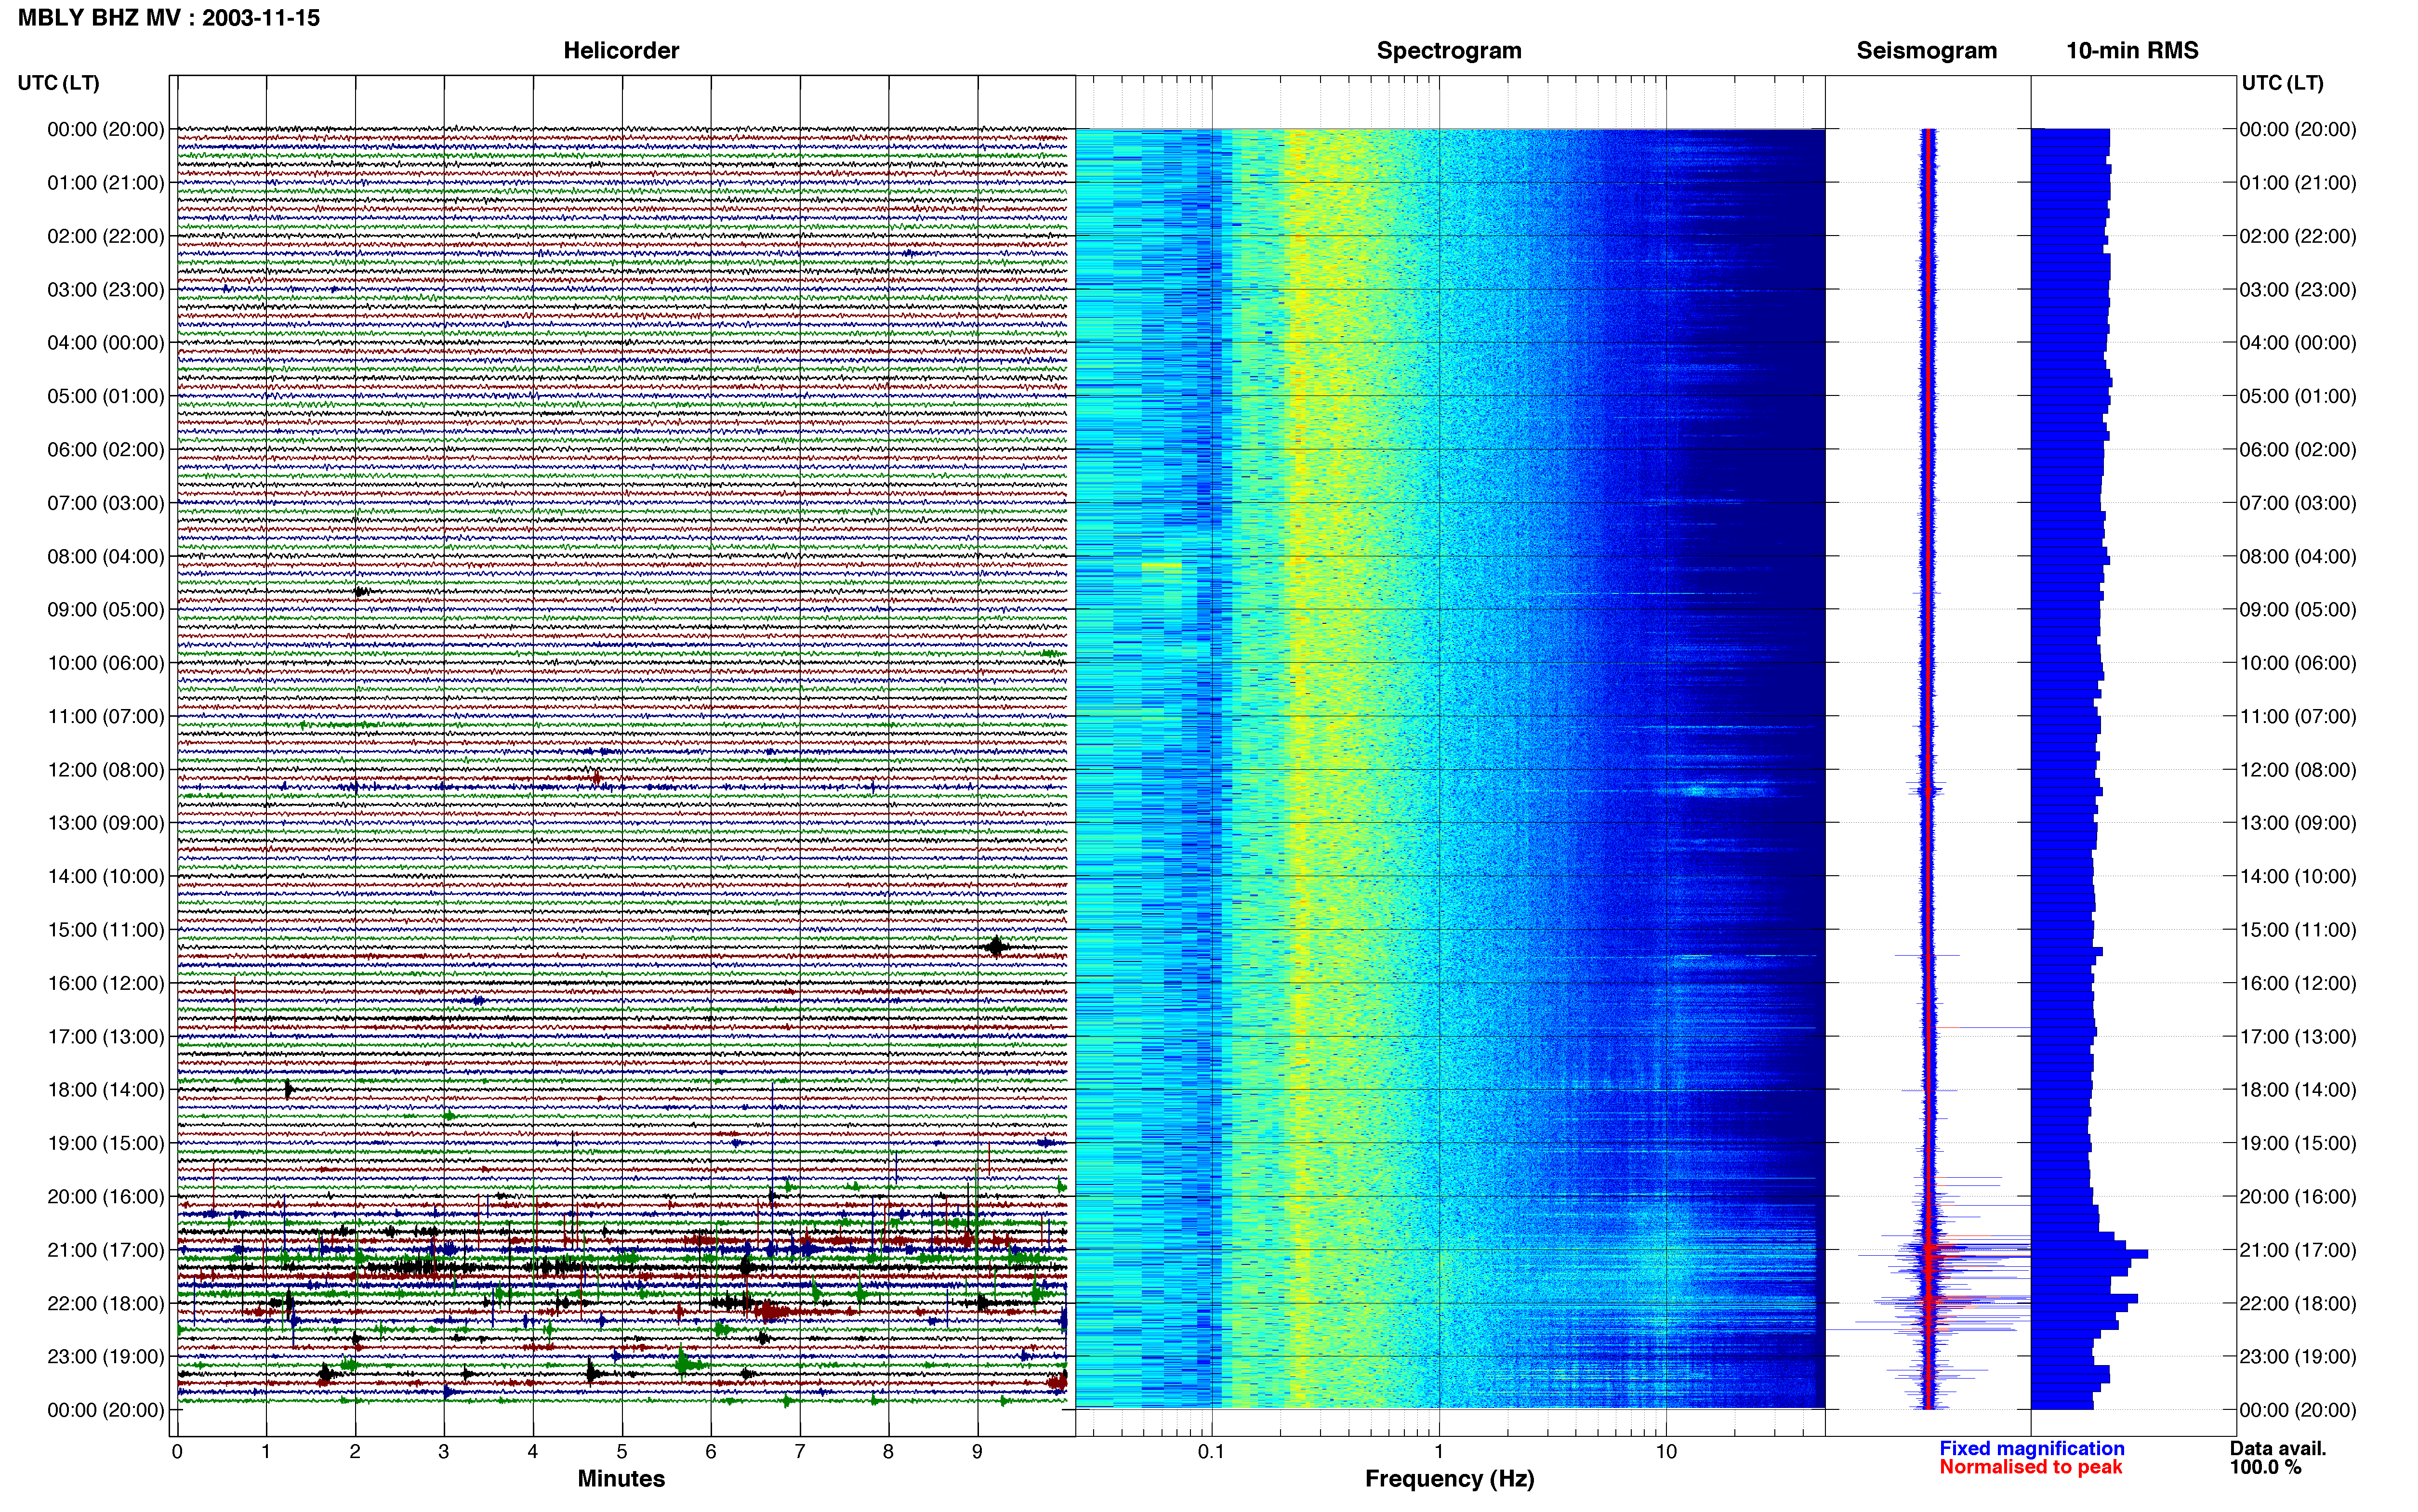Click '23:00 (19:00)' on the Helicorder time axis
The image size is (2418, 1512).
pyautogui.click(x=105, y=1357)
